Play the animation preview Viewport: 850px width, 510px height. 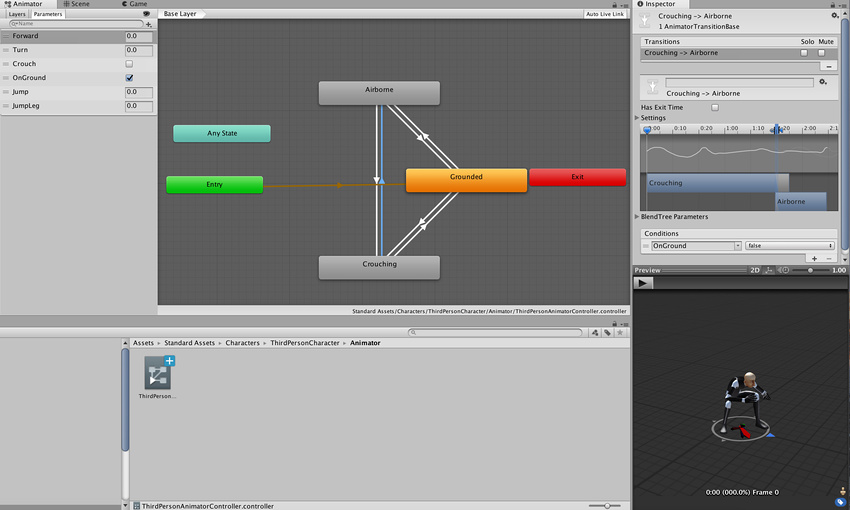643,283
